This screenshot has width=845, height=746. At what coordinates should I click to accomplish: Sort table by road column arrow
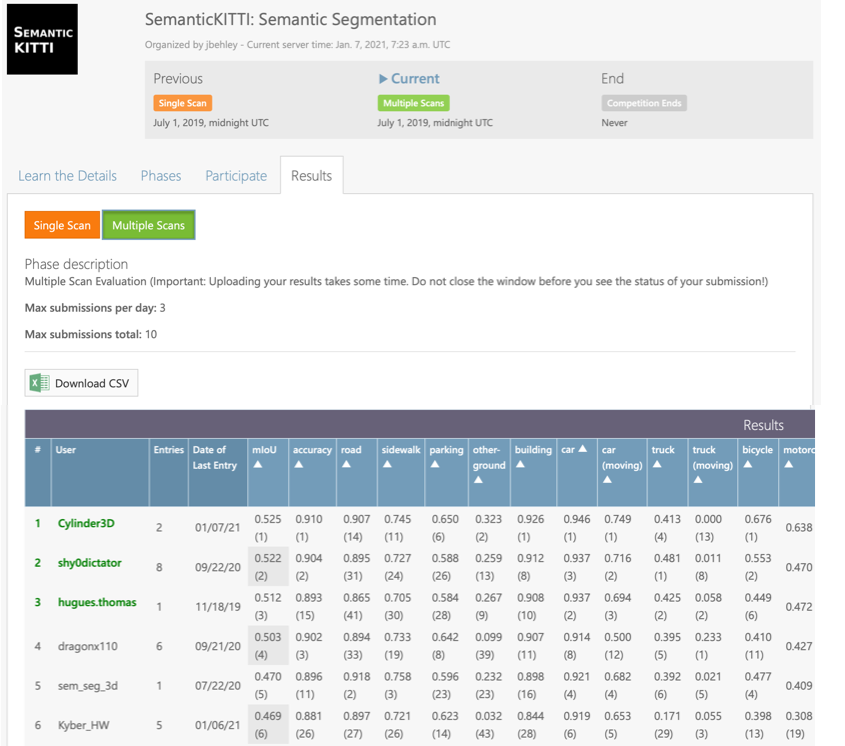click(347, 465)
